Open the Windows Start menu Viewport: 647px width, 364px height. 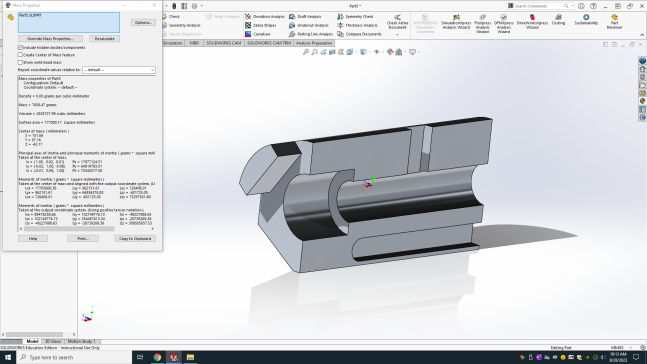coord(8,357)
